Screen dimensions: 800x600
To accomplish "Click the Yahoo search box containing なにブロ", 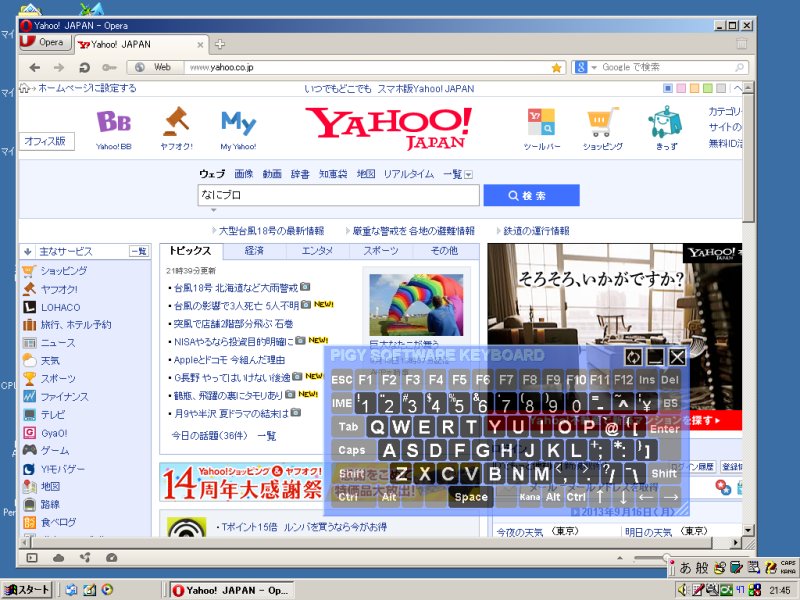I will click(x=338, y=195).
